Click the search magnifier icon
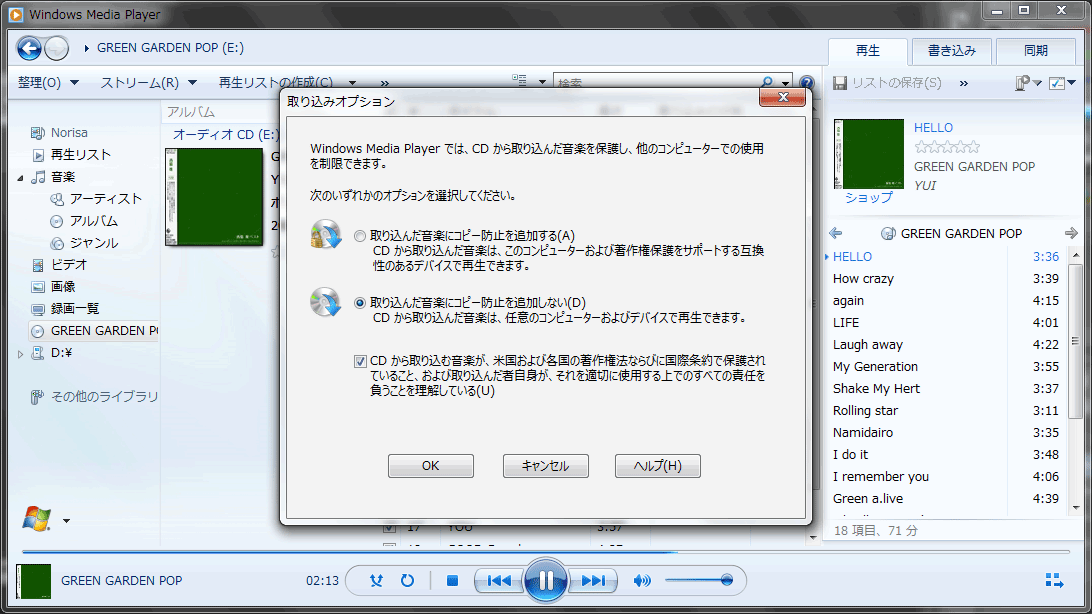This screenshot has width=1092, height=614. pos(767,82)
